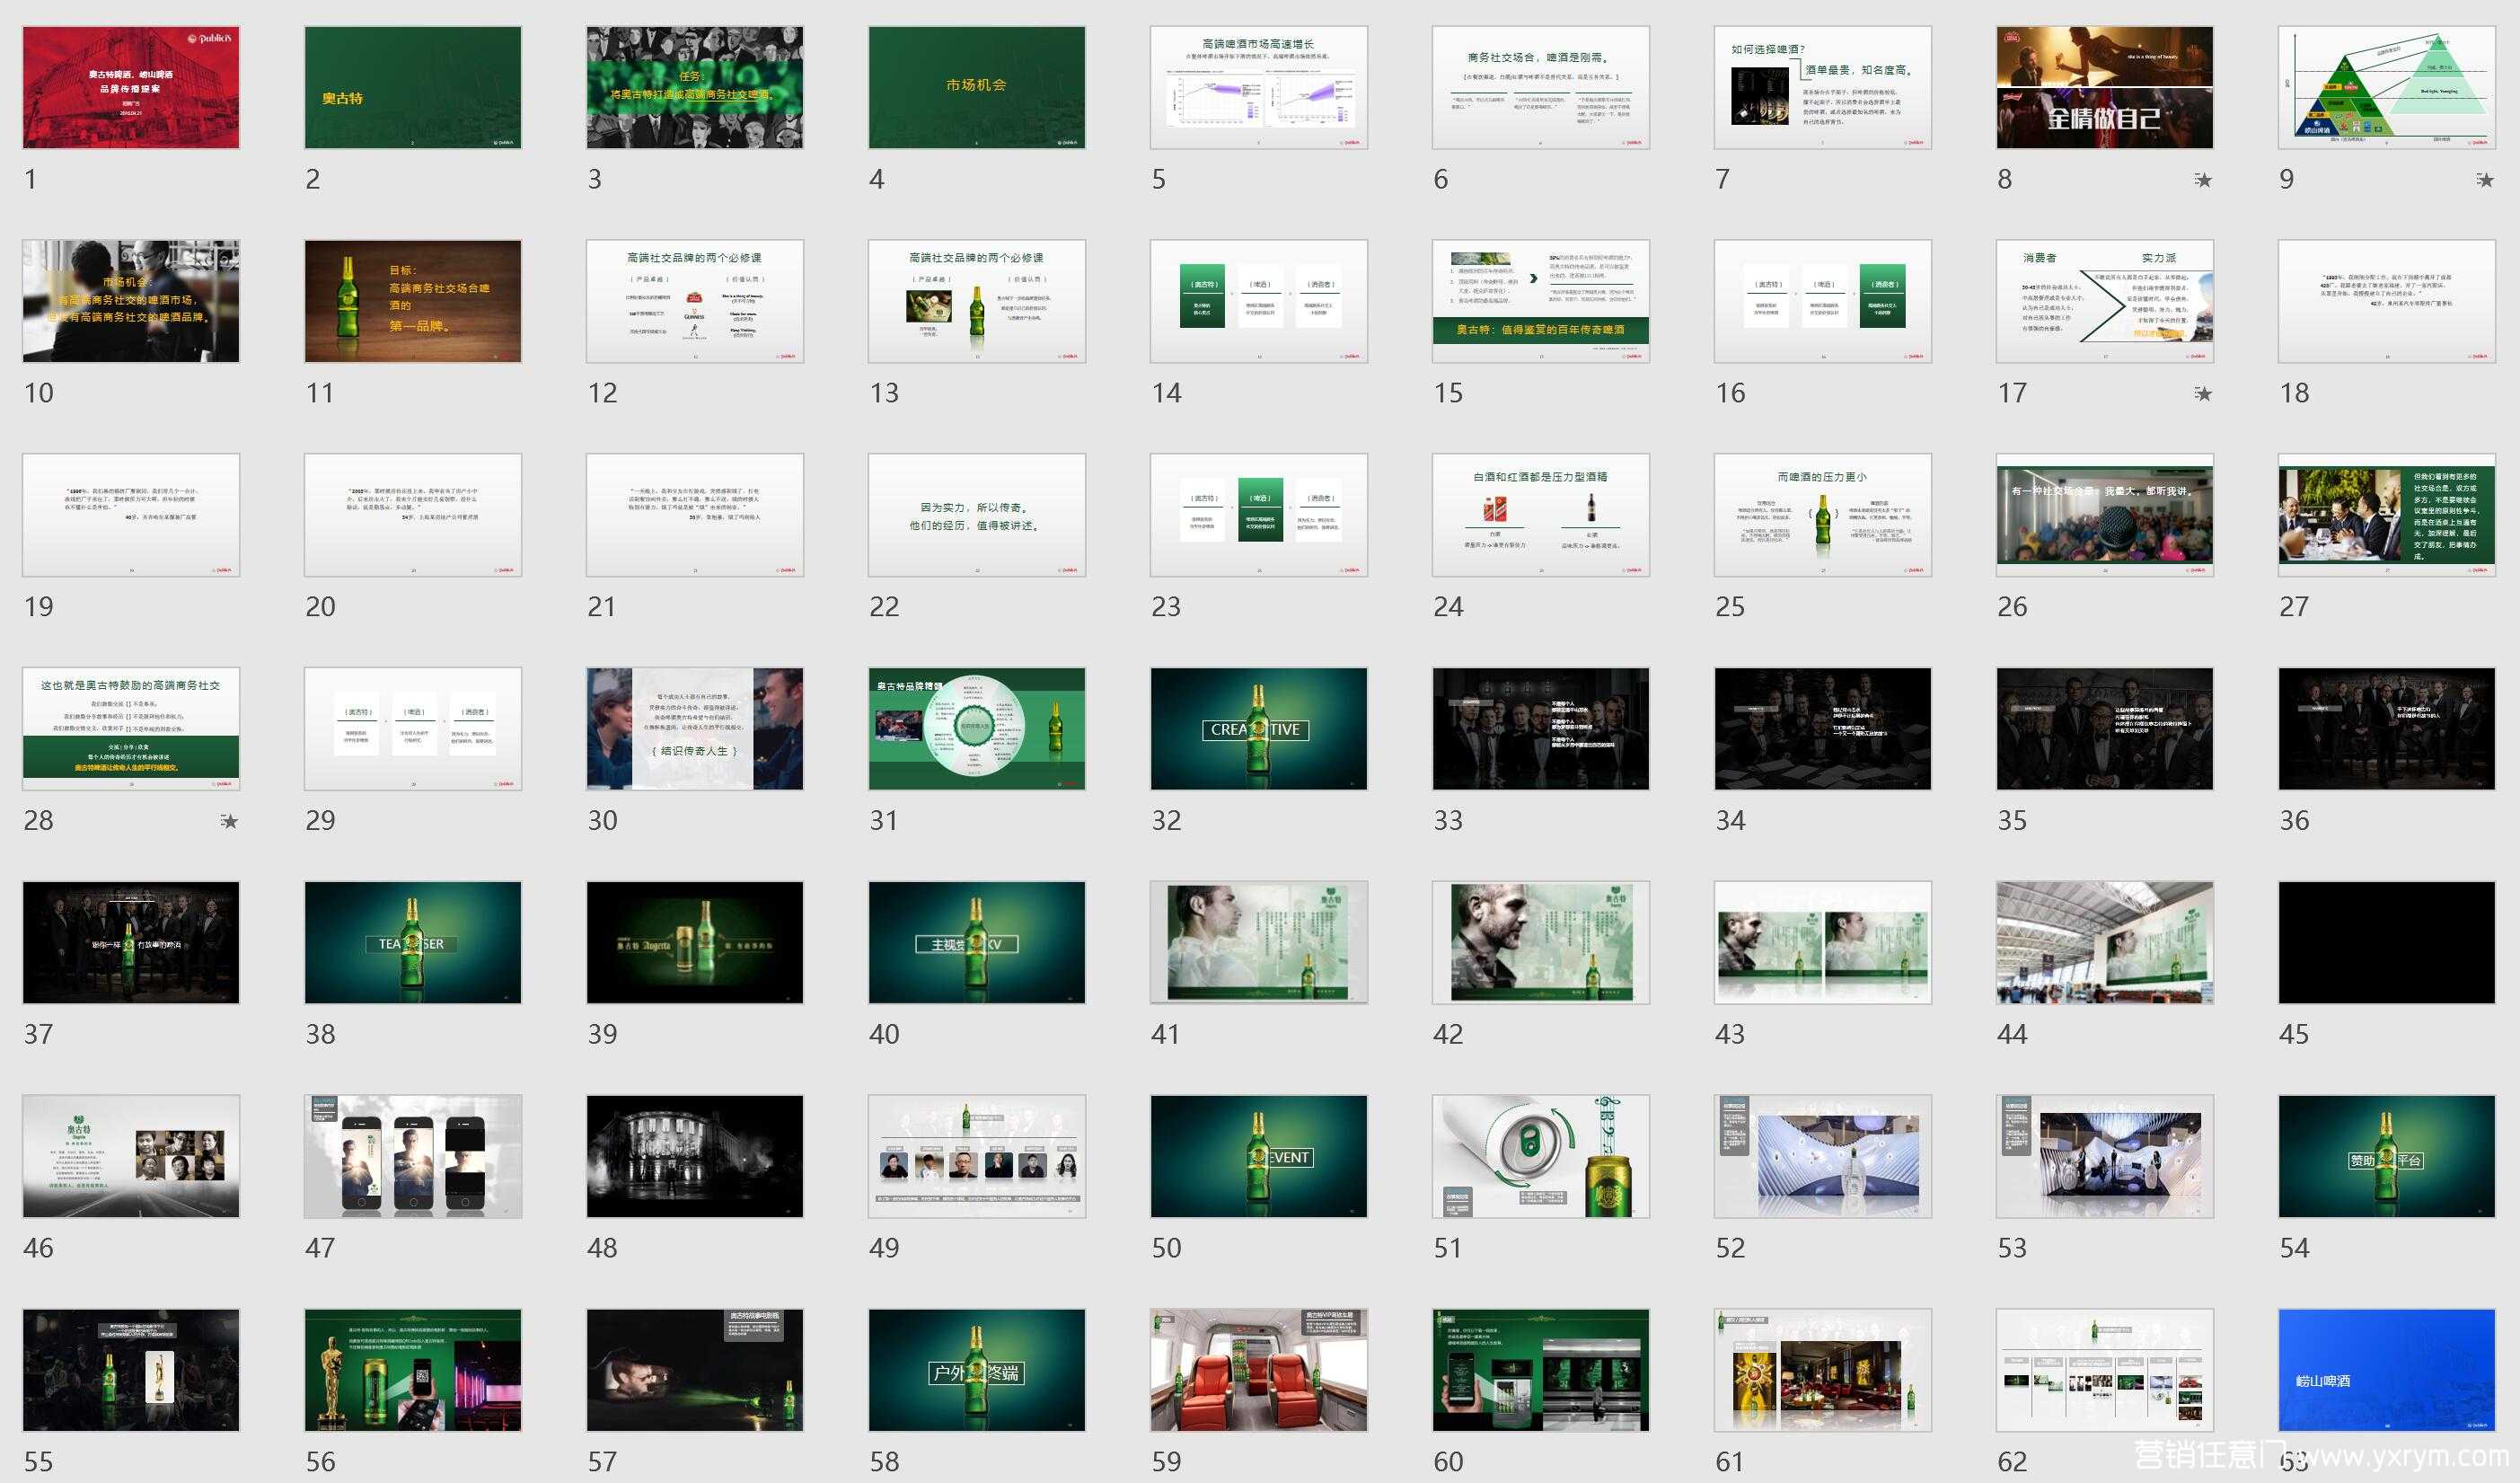Click the transition star icon beside slide 9
This screenshot has width=2520, height=1483.
[2485, 180]
